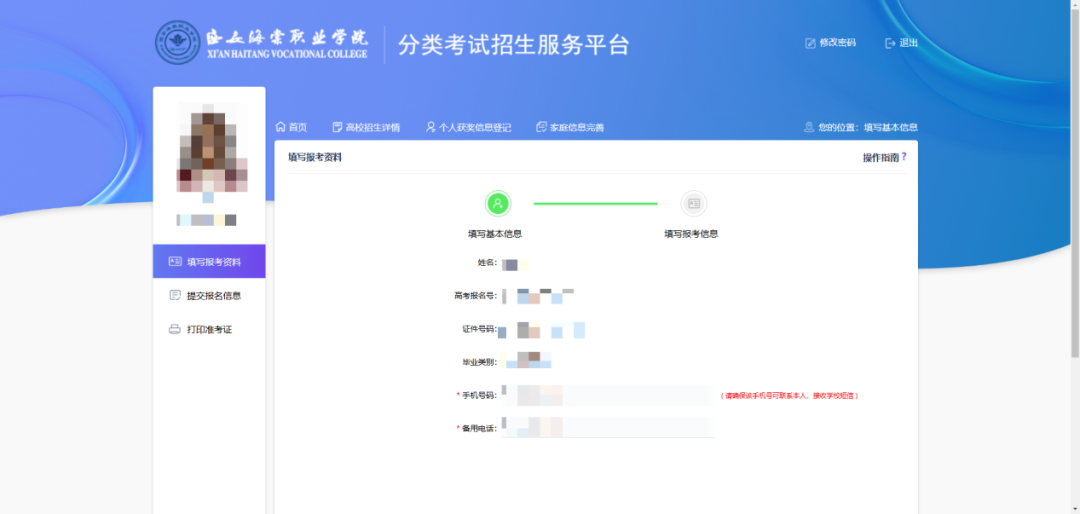Open the 修改密码 link
The height and width of the screenshot is (514, 1080).
pyautogui.click(x=838, y=43)
